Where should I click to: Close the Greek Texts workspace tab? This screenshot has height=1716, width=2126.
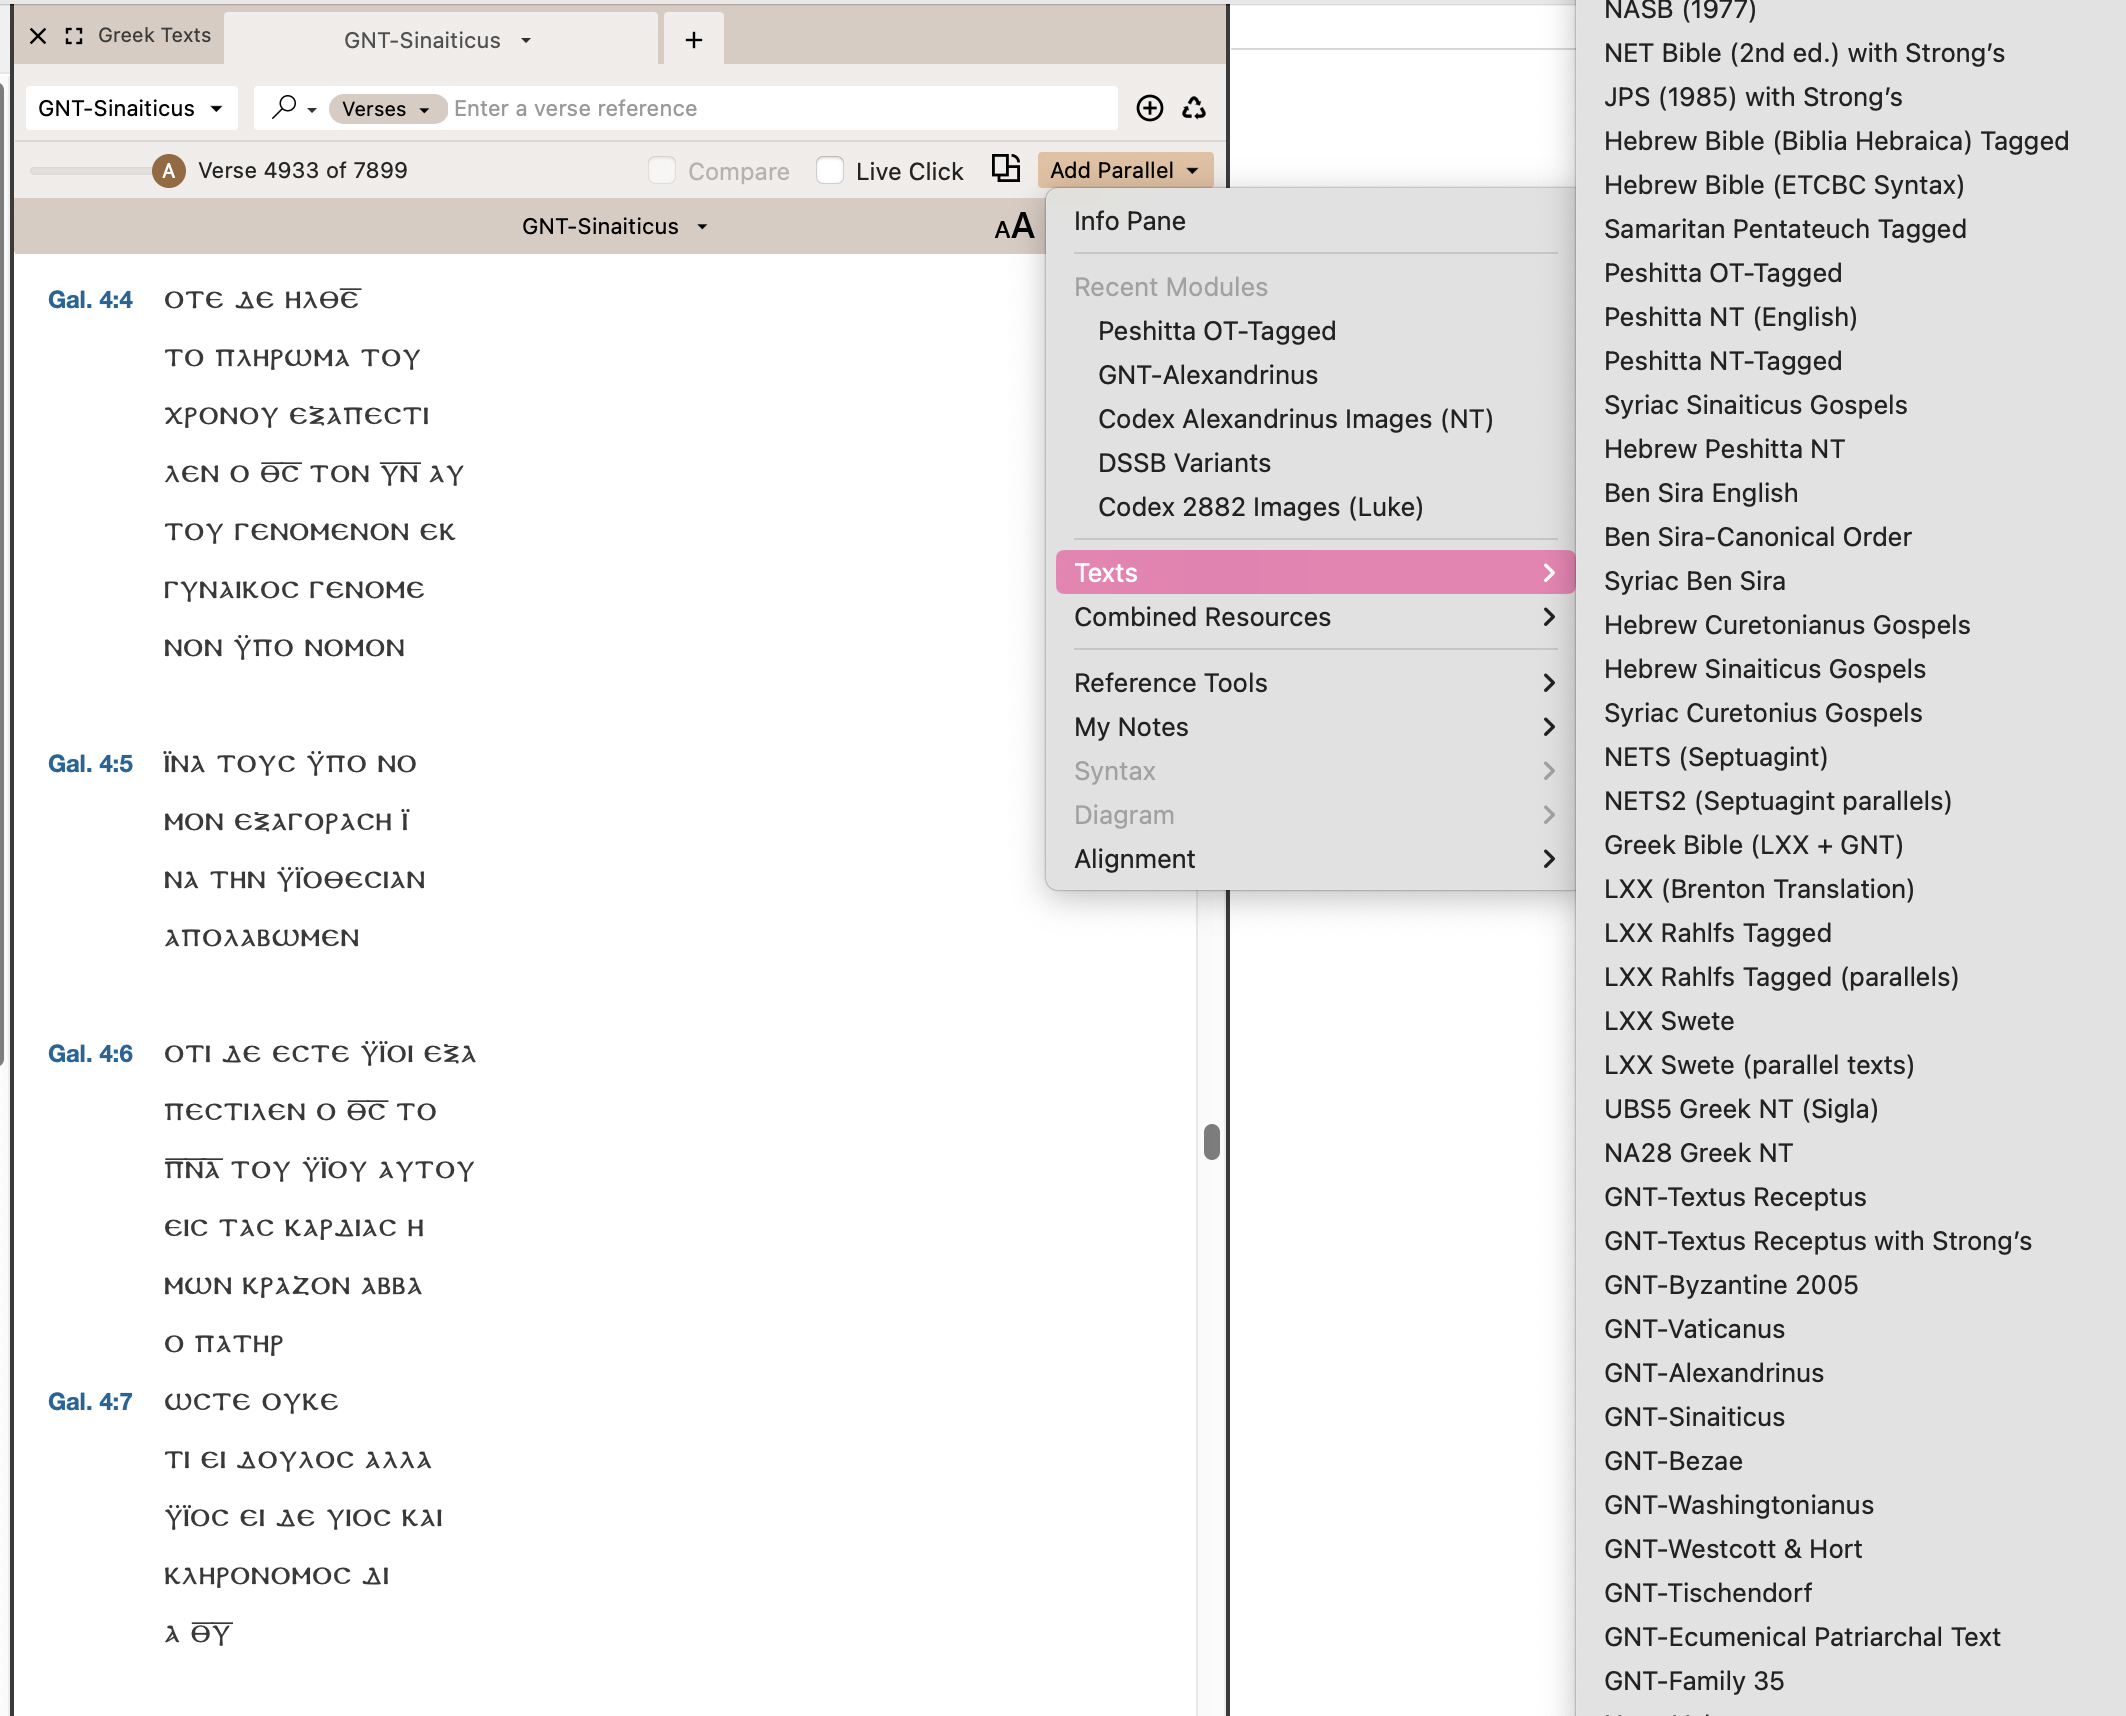click(38, 36)
